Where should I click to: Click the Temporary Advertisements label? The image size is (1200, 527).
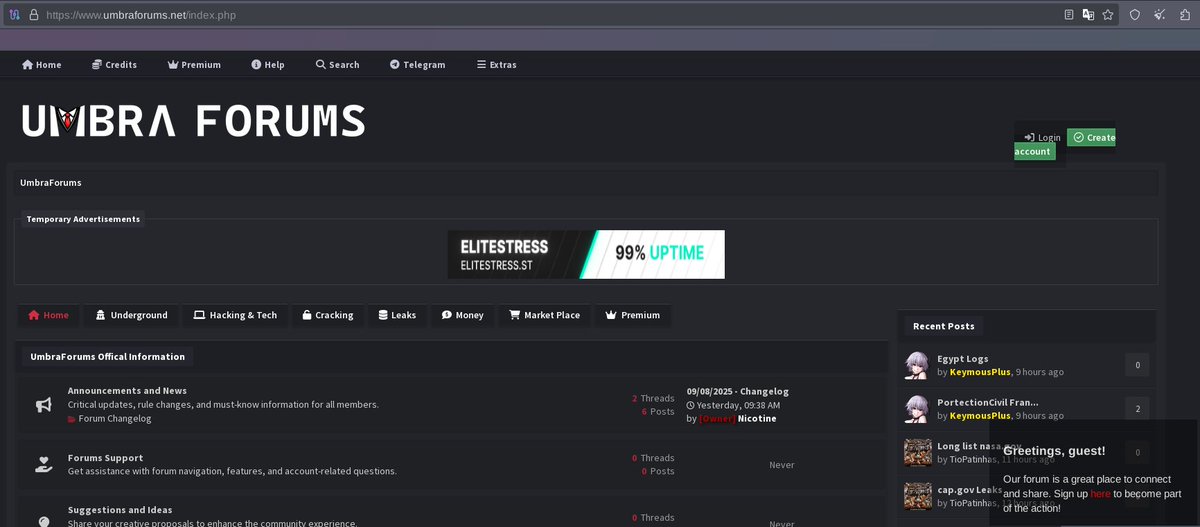(x=83, y=219)
